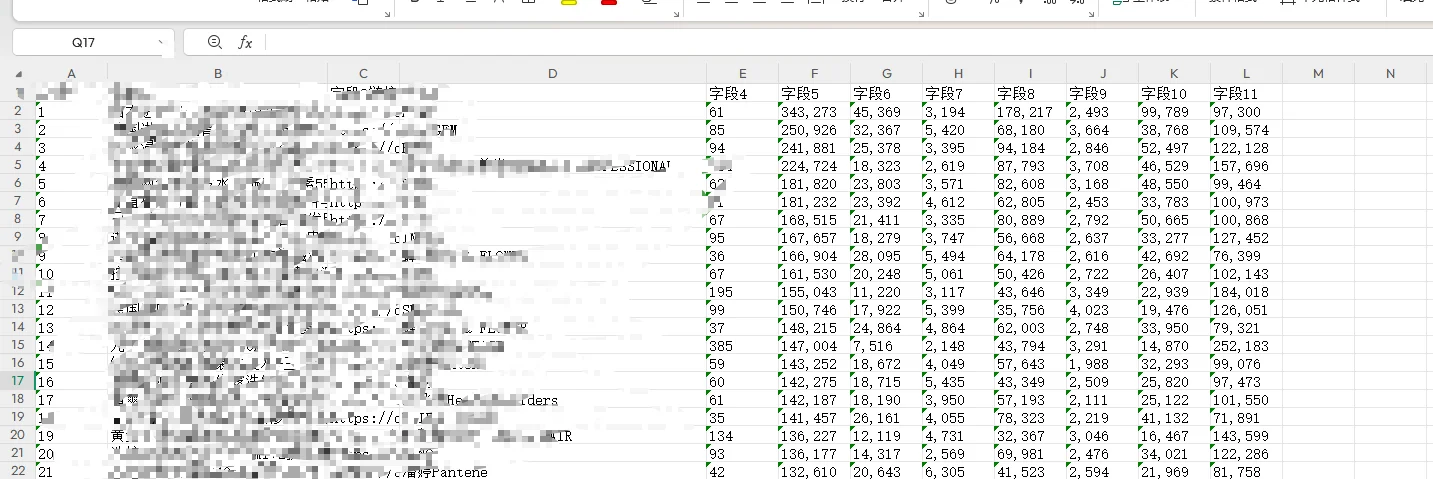
Task: Select the cell with value 252,183
Action: [1246, 346]
